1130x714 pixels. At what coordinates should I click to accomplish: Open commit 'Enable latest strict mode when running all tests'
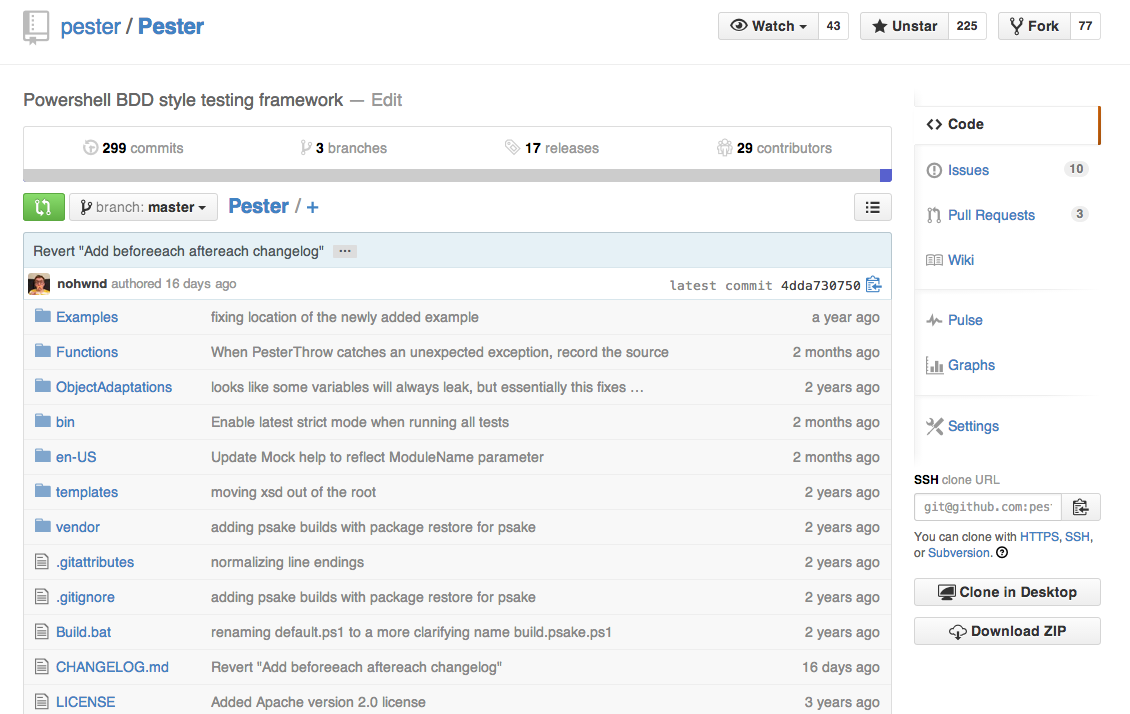click(360, 422)
